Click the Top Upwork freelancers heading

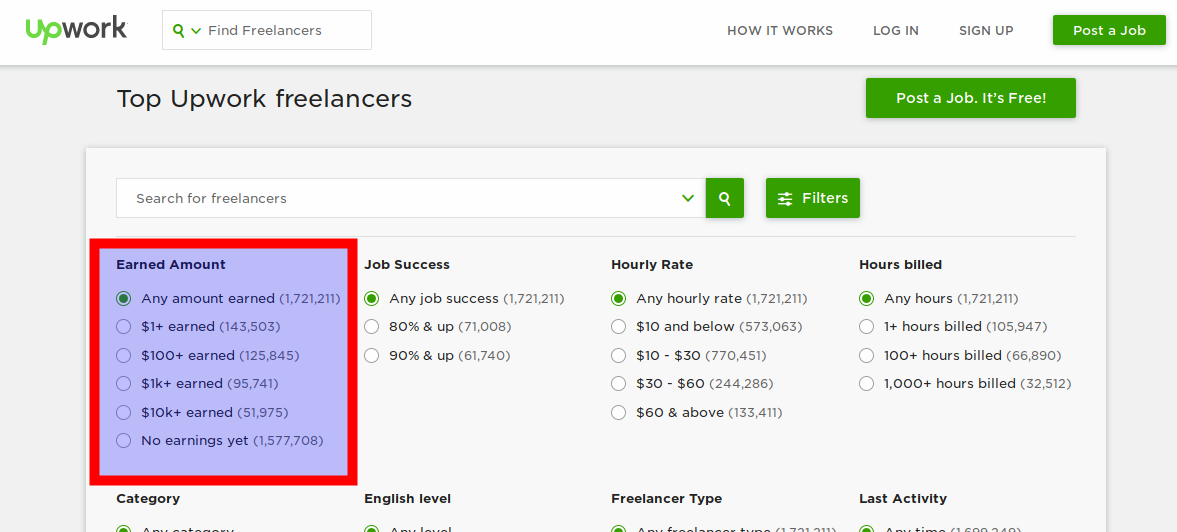pos(264,99)
